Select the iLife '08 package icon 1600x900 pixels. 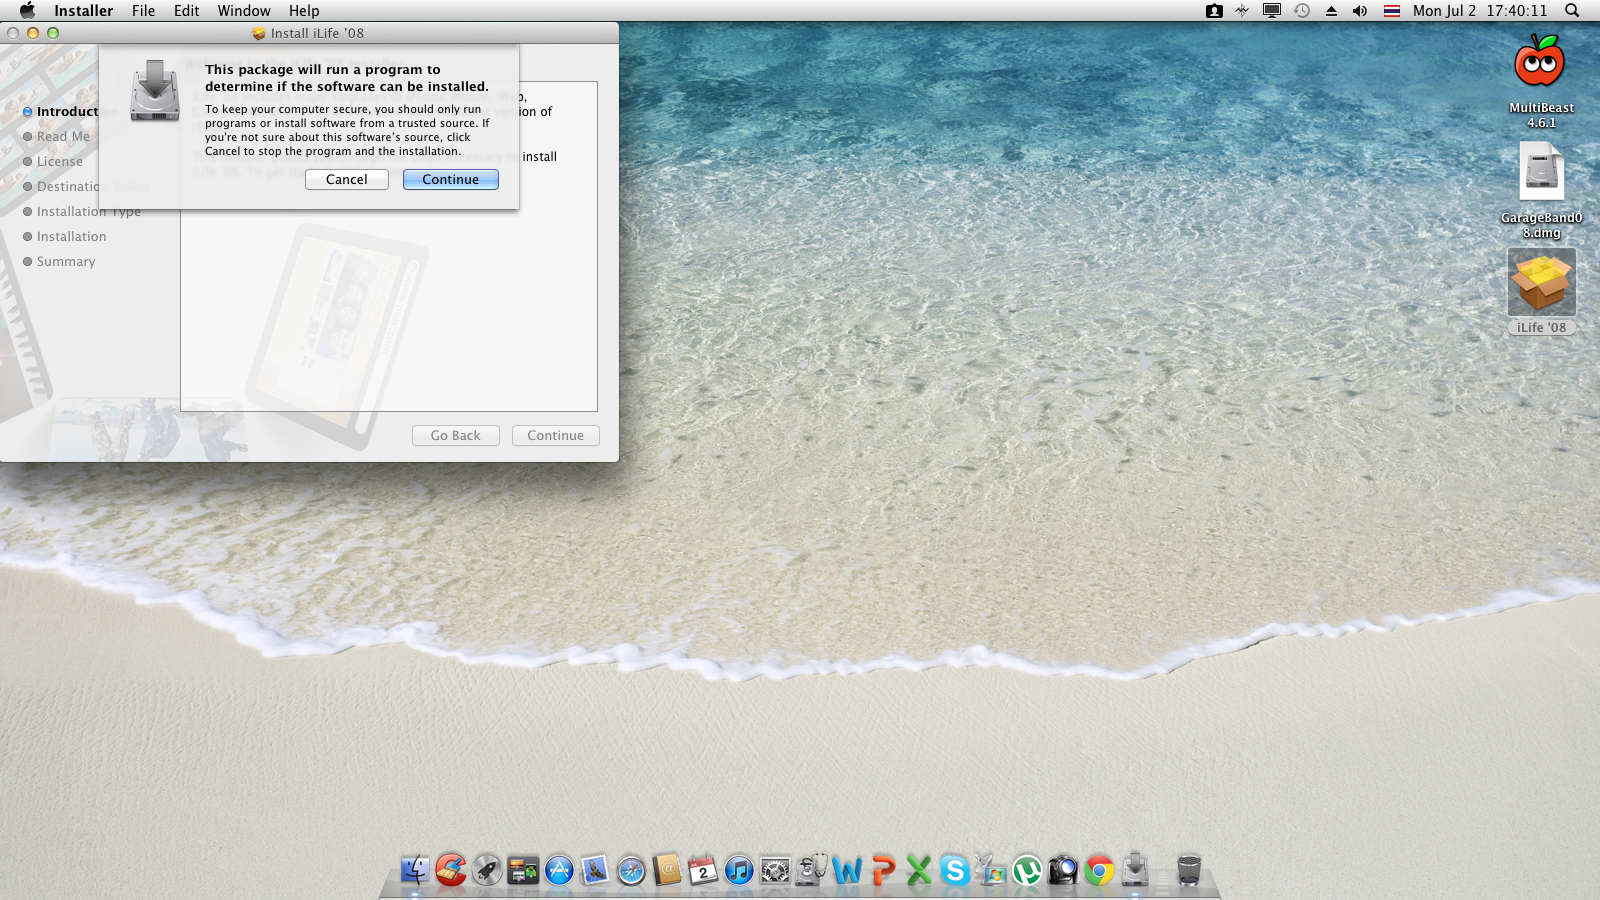[x=1541, y=283]
